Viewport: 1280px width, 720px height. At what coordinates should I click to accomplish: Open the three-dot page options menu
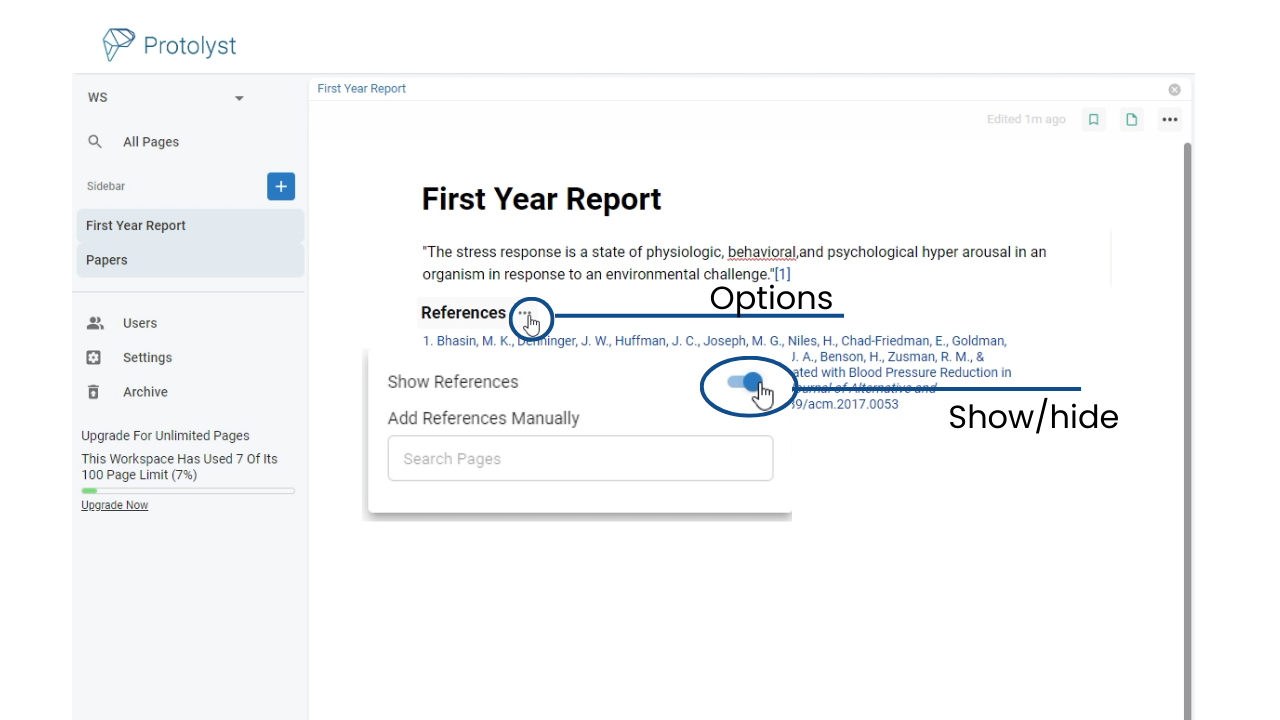click(1170, 119)
